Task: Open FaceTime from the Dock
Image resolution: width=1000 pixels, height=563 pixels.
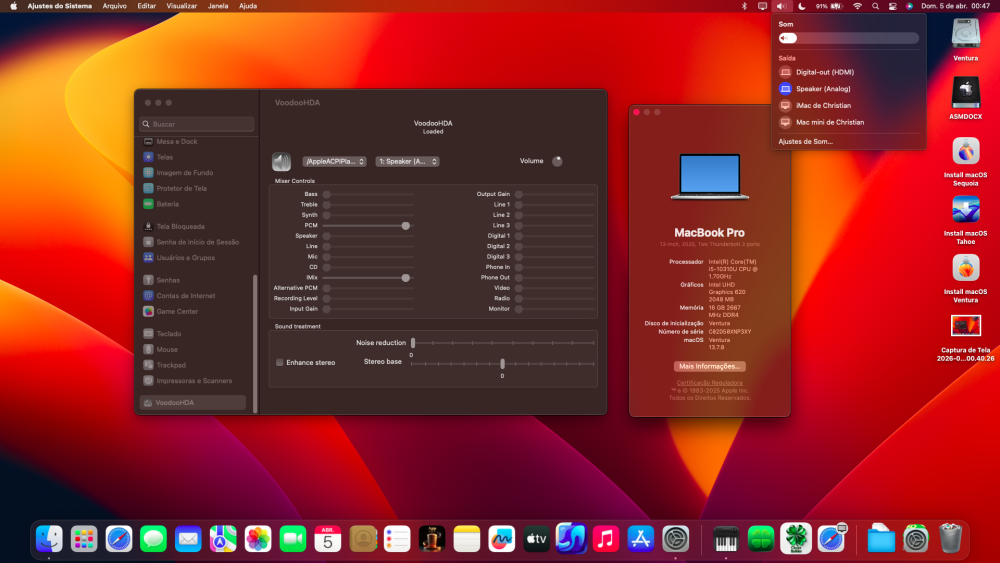Action: click(x=293, y=539)
